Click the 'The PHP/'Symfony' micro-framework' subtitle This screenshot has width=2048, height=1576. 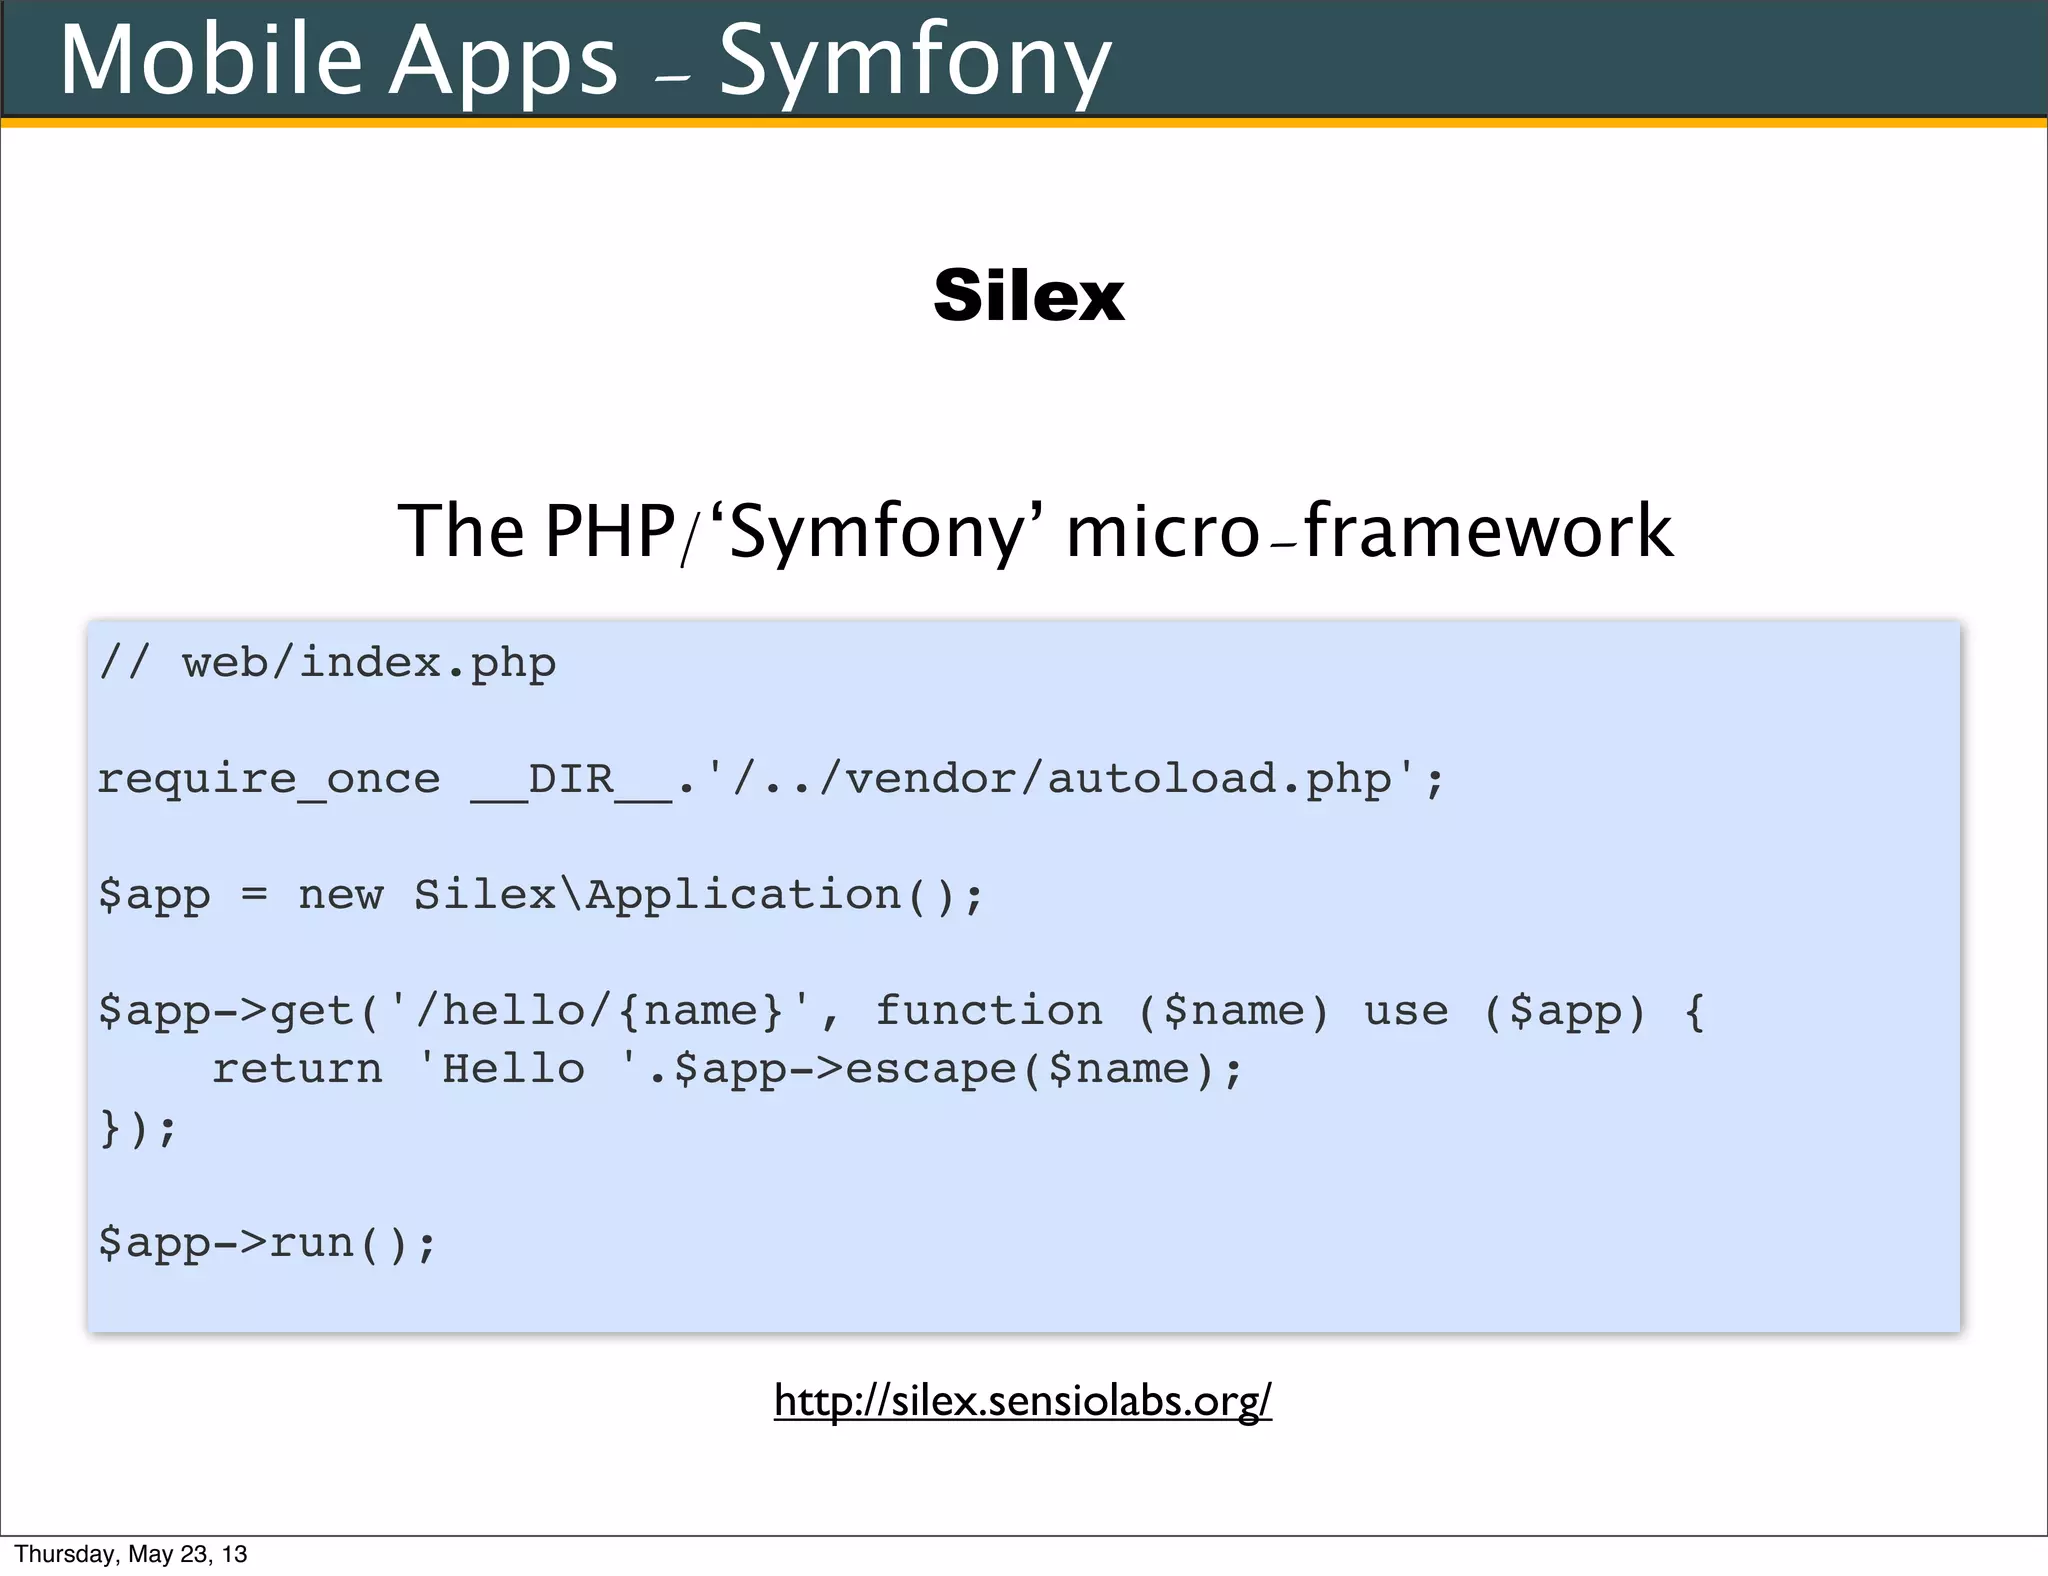coord(1035,531)
